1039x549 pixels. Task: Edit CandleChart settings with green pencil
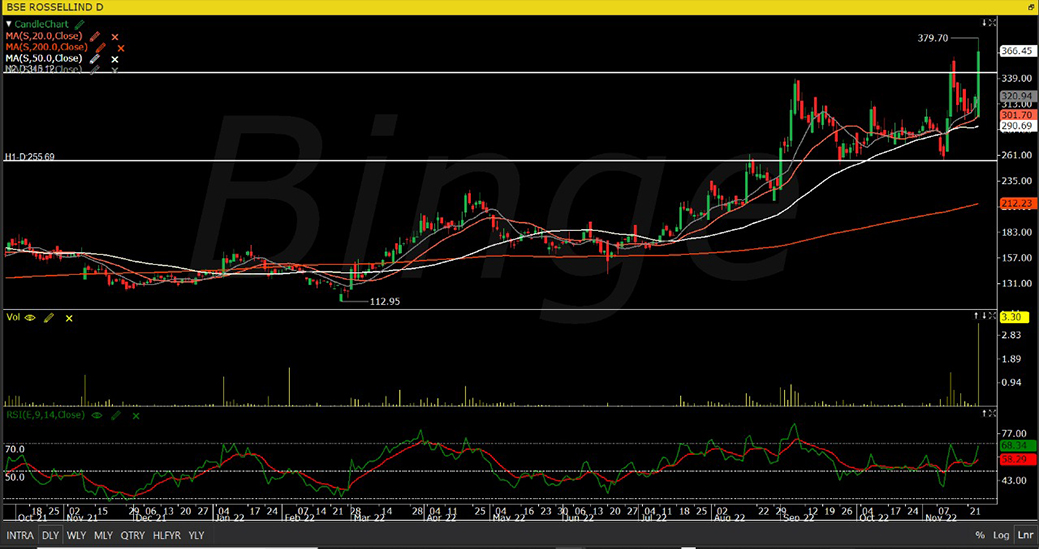[x=80, y=25]
